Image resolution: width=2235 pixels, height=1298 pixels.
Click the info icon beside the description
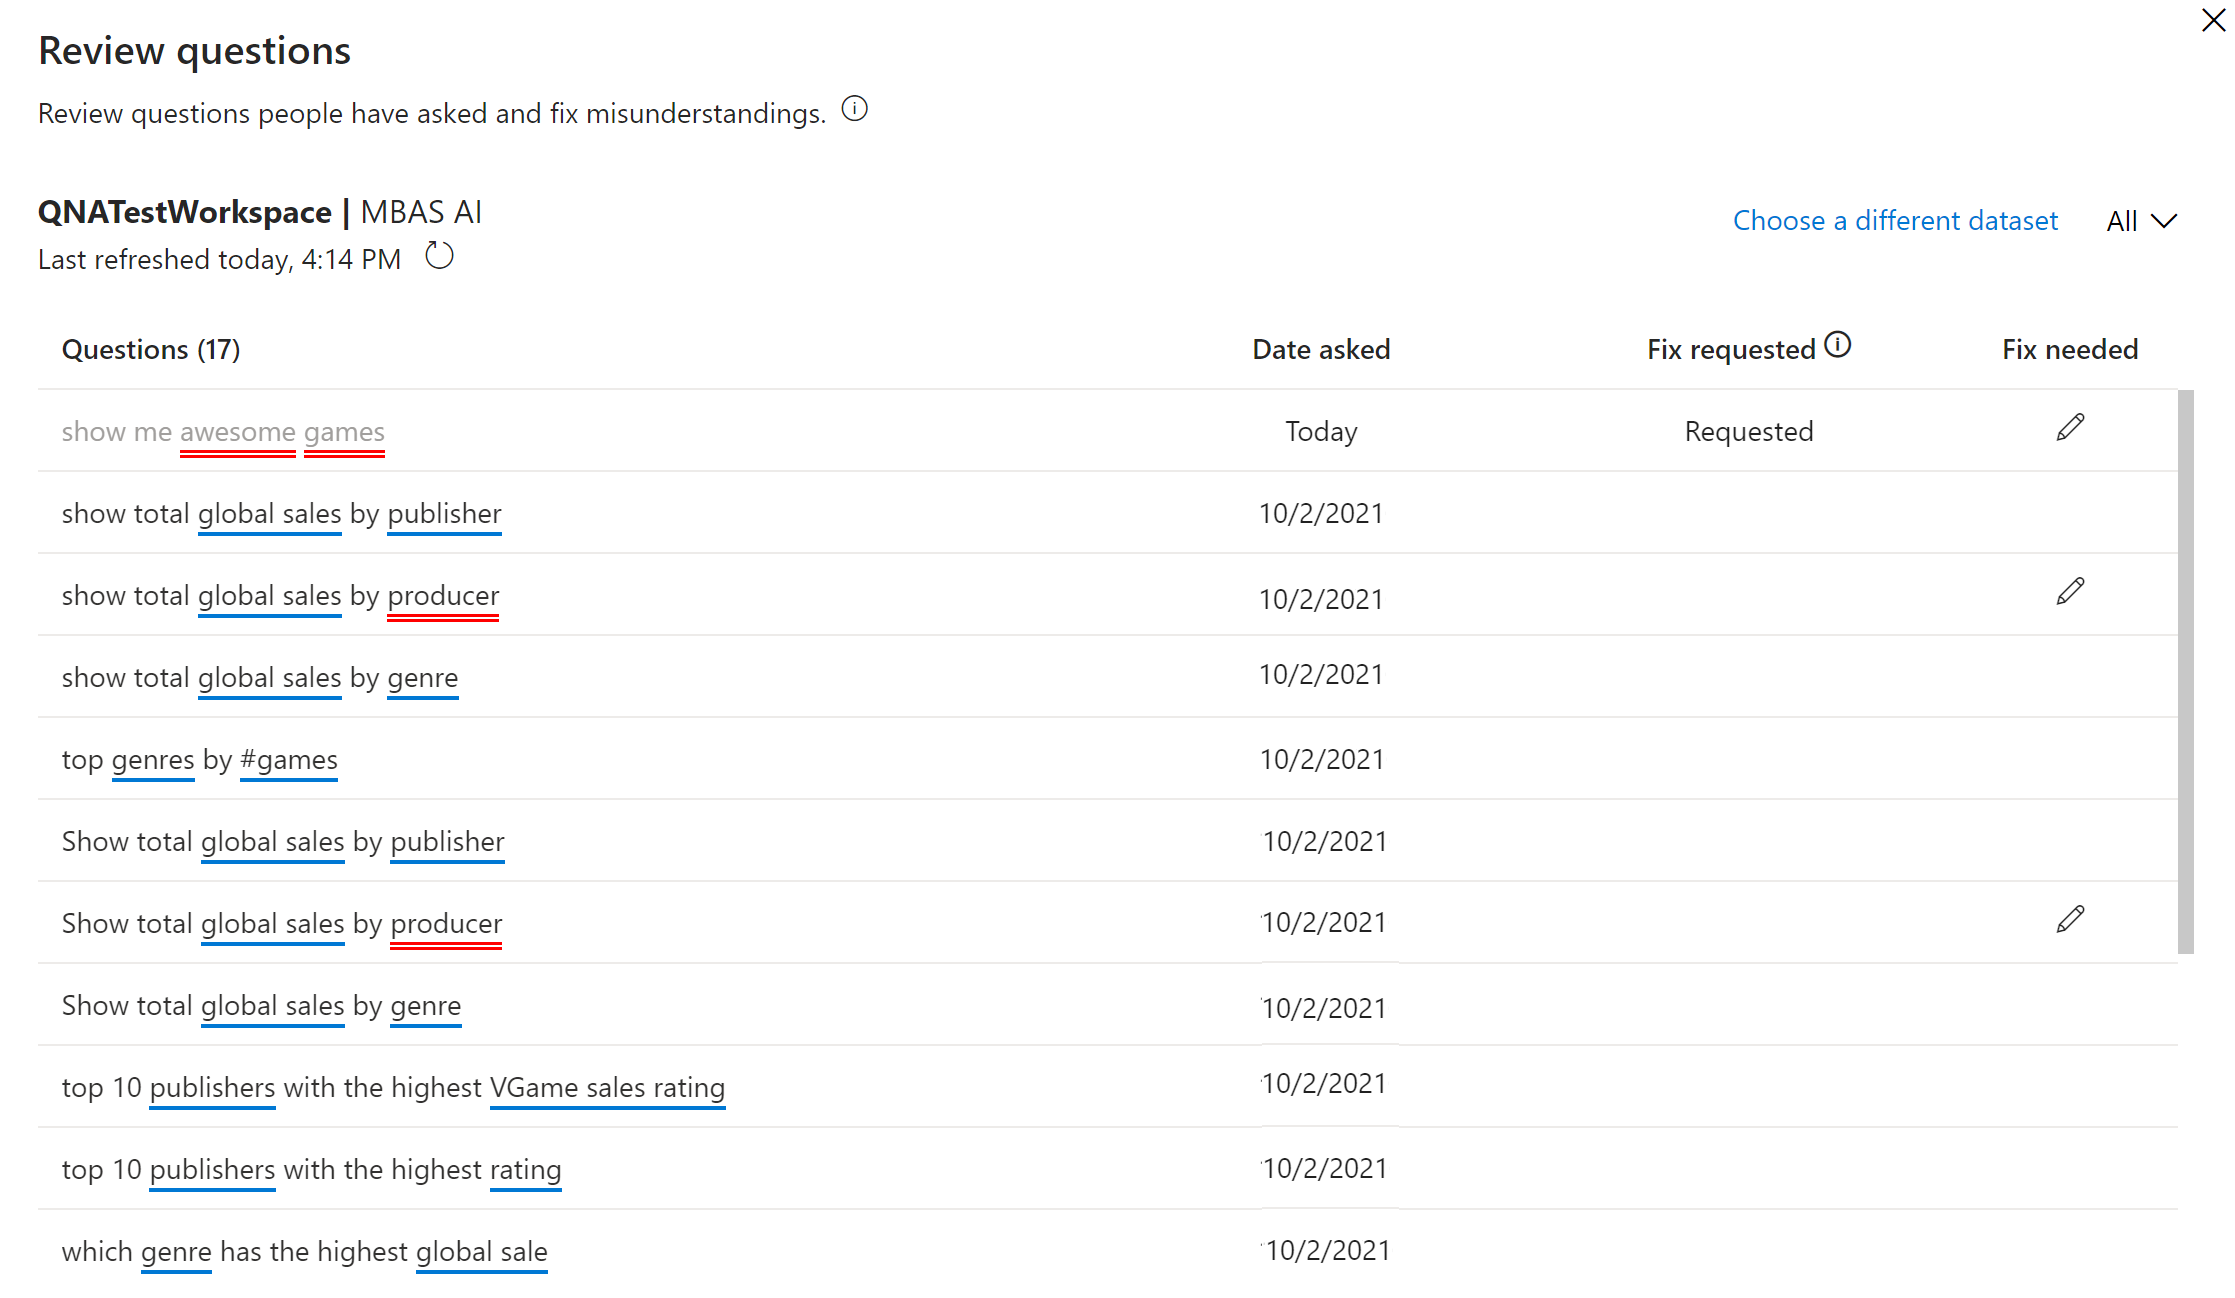854,109
